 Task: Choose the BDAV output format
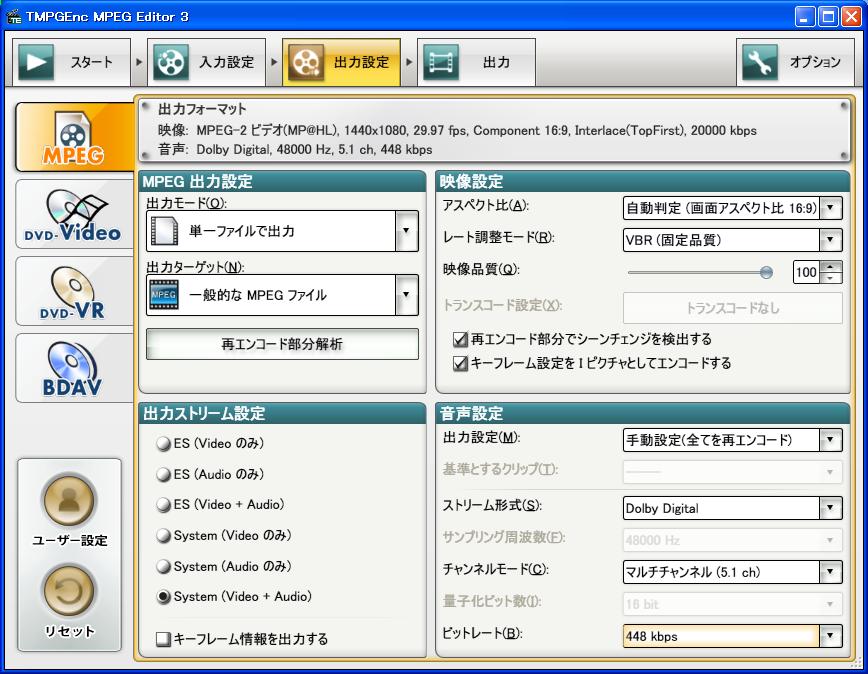[74, 367]
